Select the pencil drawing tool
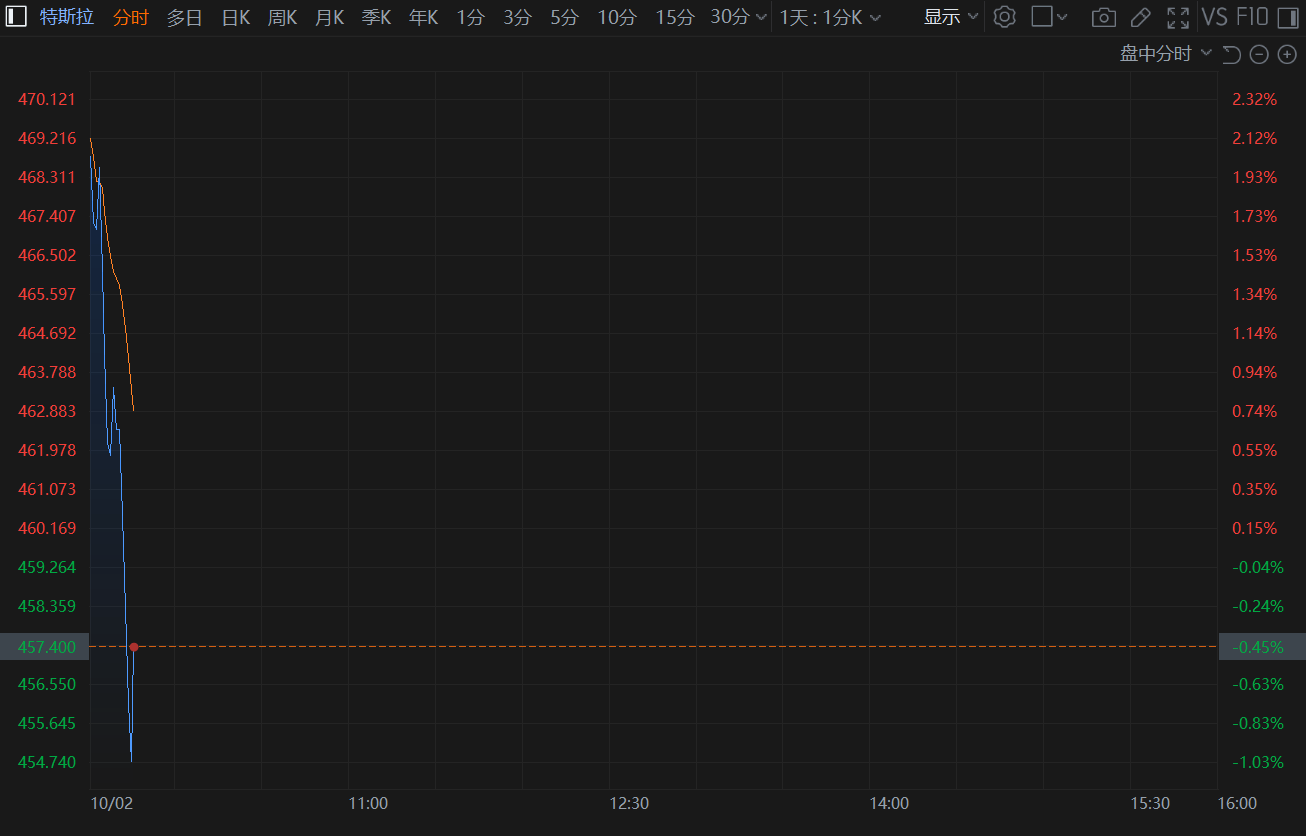The image size is (1306, 836). tap(1140, 17)
